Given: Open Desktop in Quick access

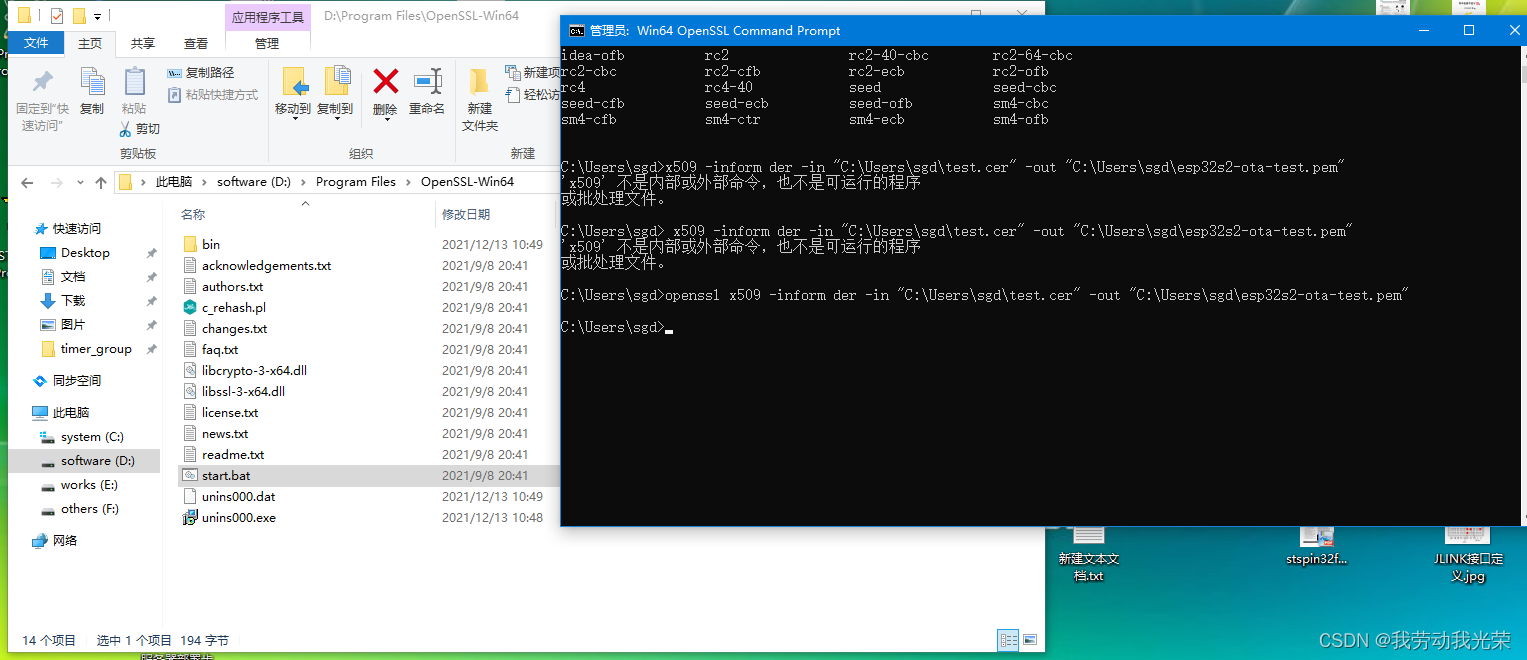Looking at the screenshot, I should click(85, 253).
